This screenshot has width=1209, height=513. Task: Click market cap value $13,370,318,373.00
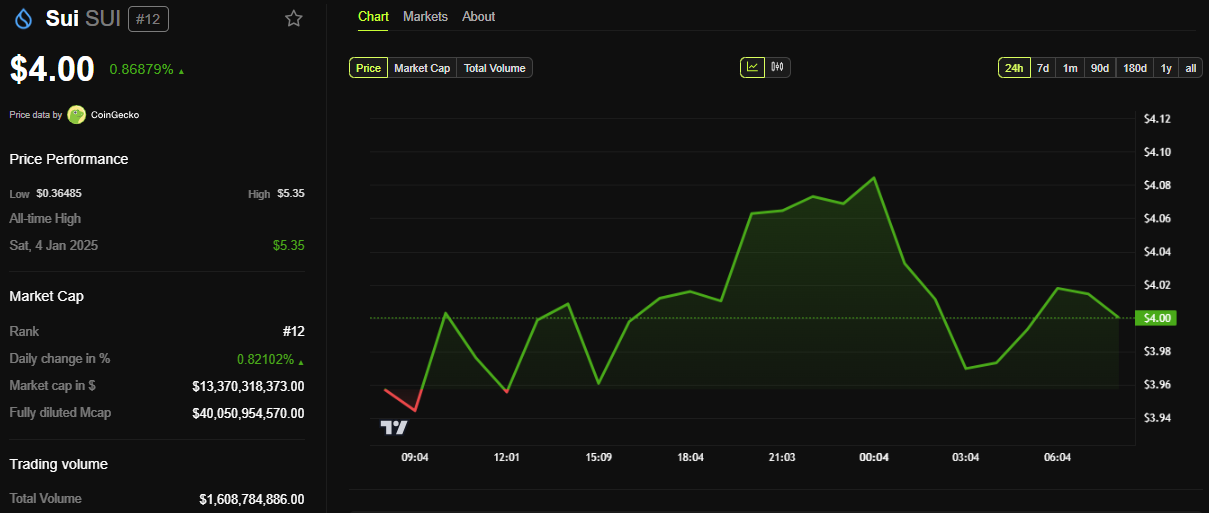[x=248, y=386]
